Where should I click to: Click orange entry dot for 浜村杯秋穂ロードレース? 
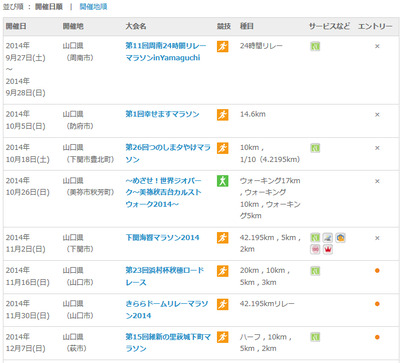(377, 271)
